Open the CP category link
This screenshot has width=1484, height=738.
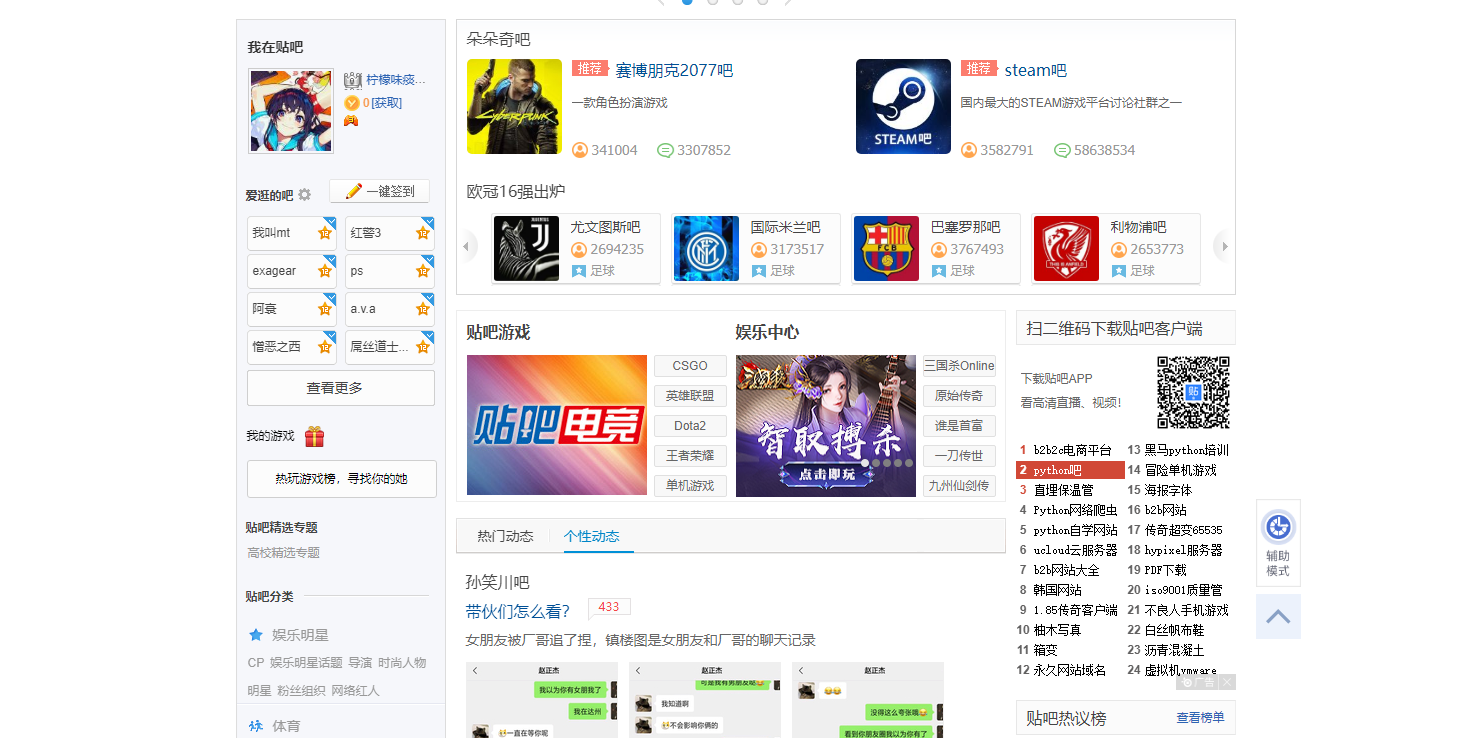(x=255, y=663)
